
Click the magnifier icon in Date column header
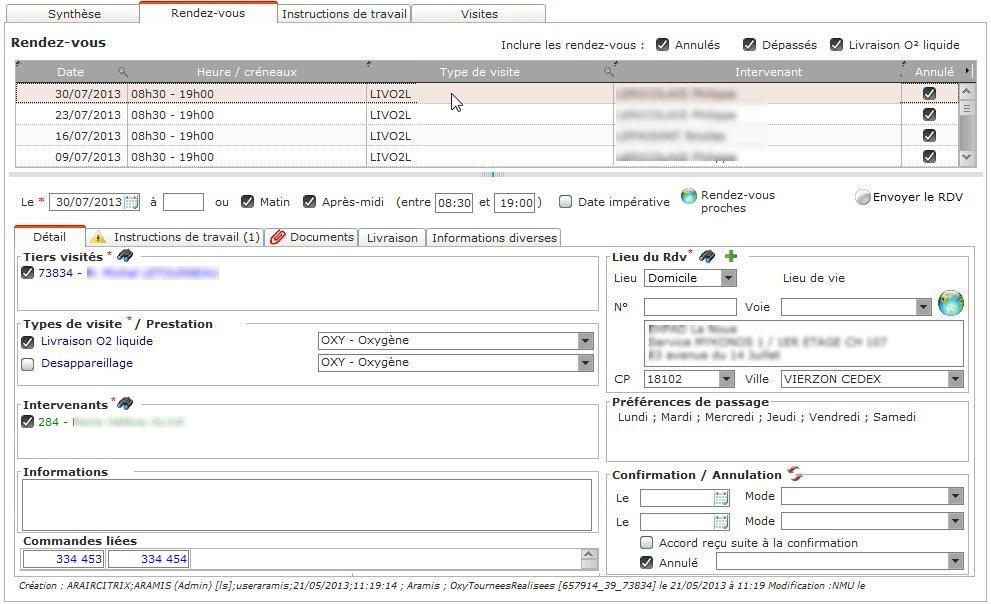123,71
